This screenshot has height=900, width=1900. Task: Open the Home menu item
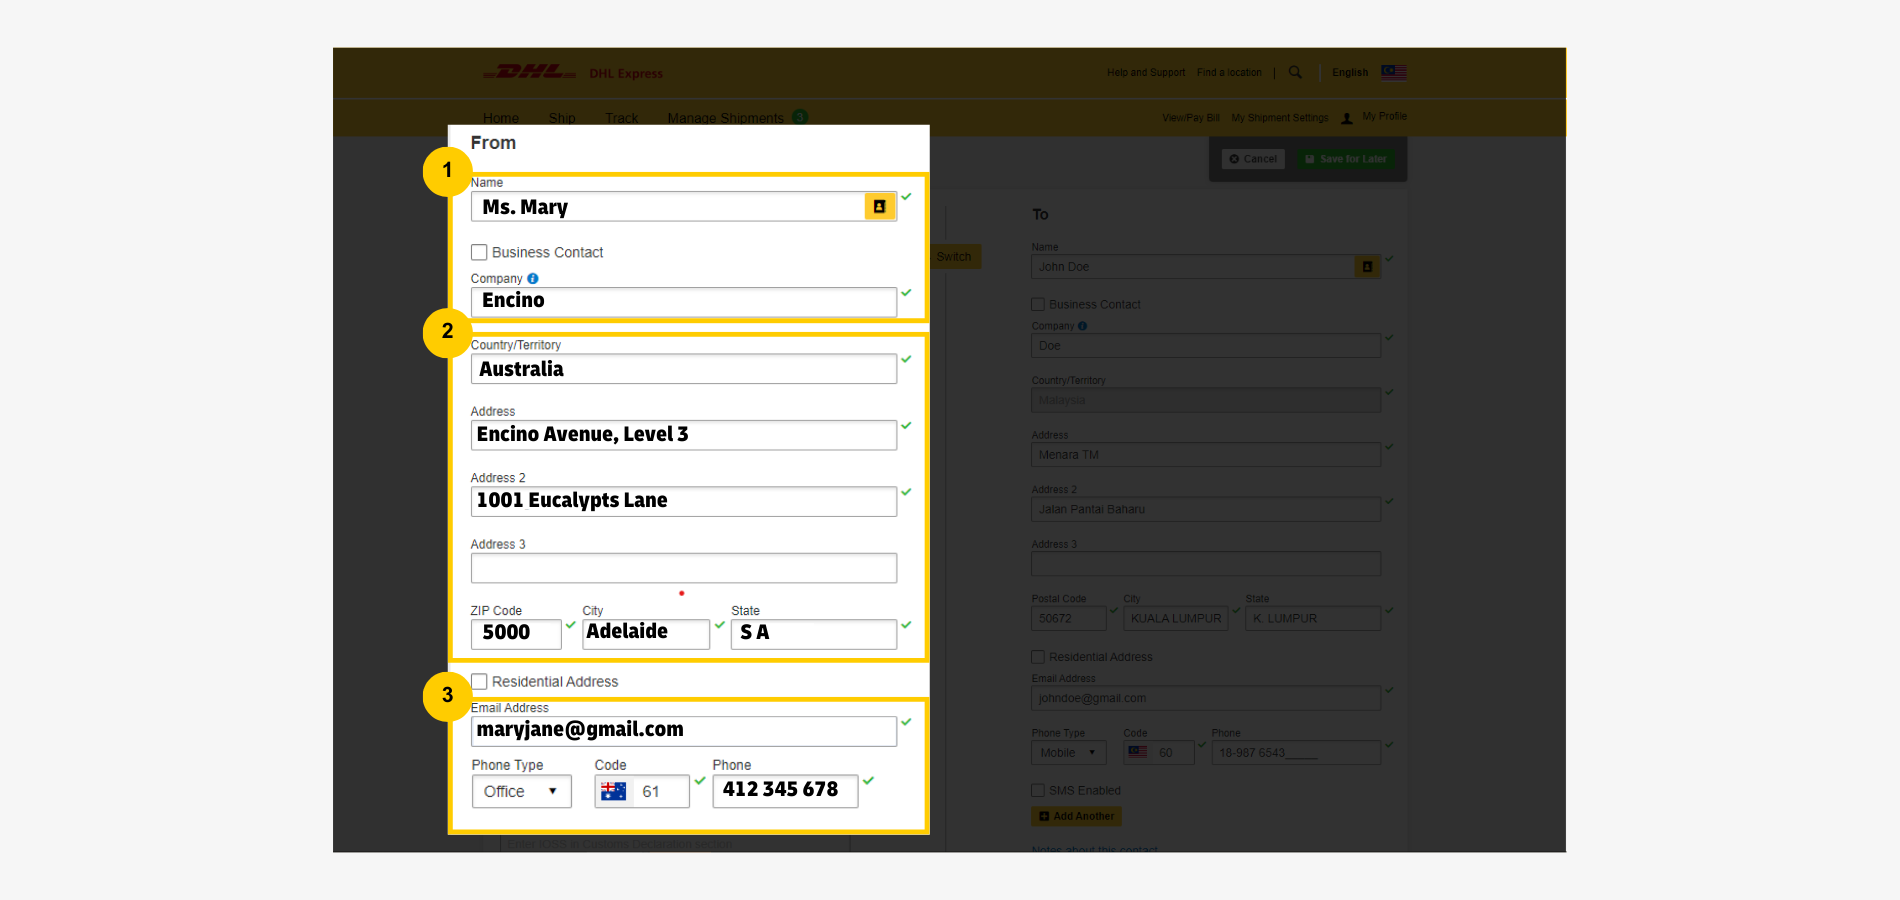click(x=501, y=118)
